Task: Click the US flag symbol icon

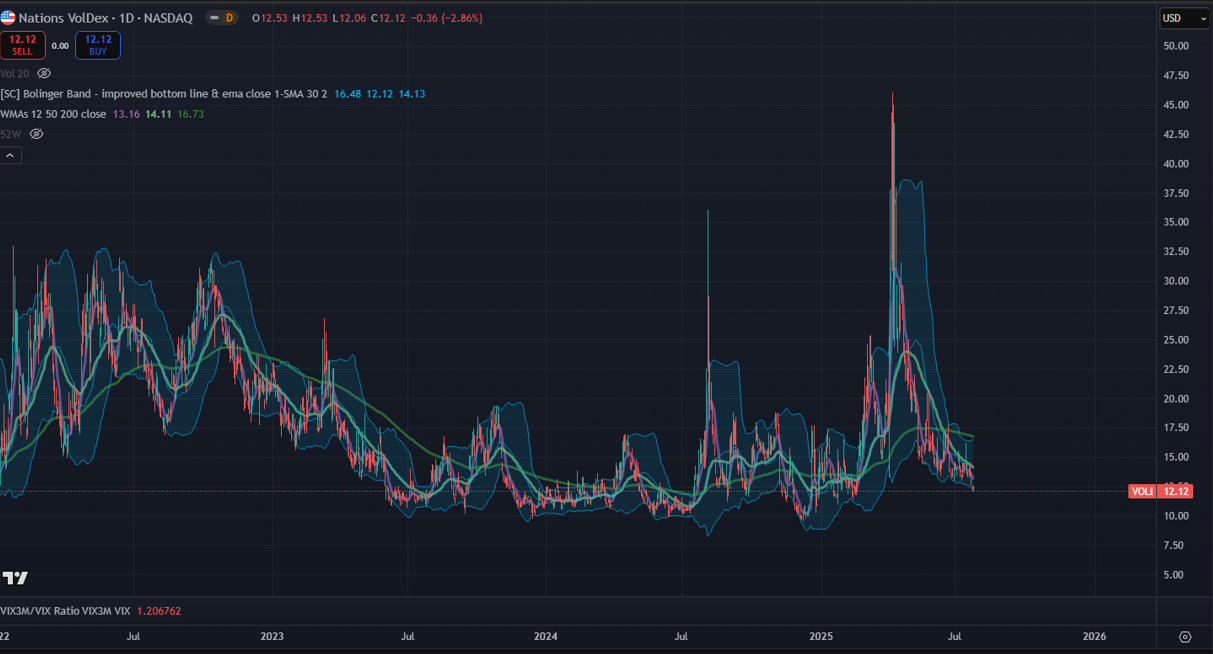Action: (8, 17)
